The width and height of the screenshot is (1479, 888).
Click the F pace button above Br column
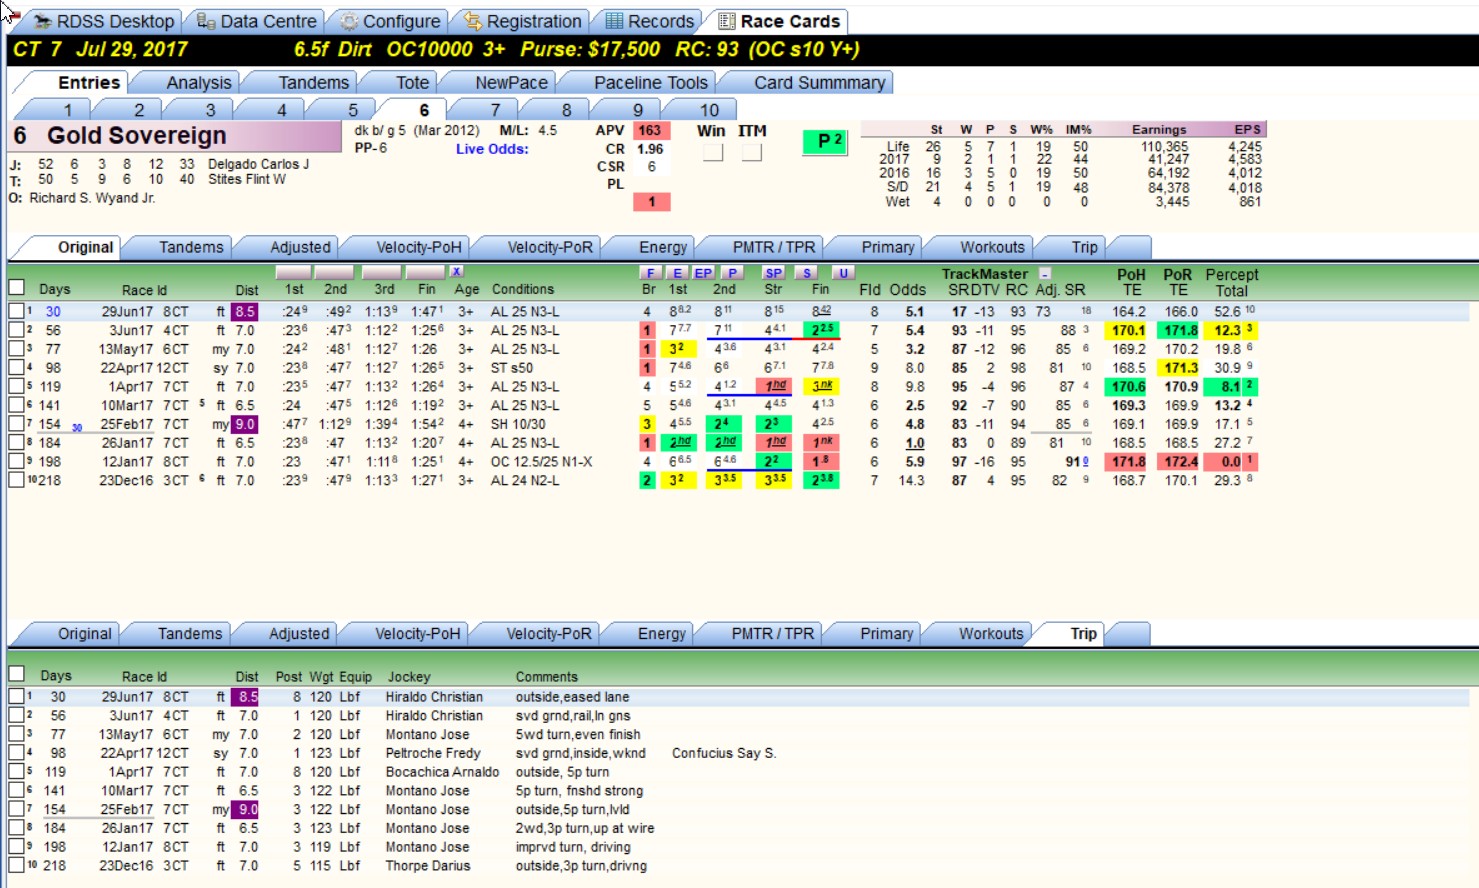650,272
